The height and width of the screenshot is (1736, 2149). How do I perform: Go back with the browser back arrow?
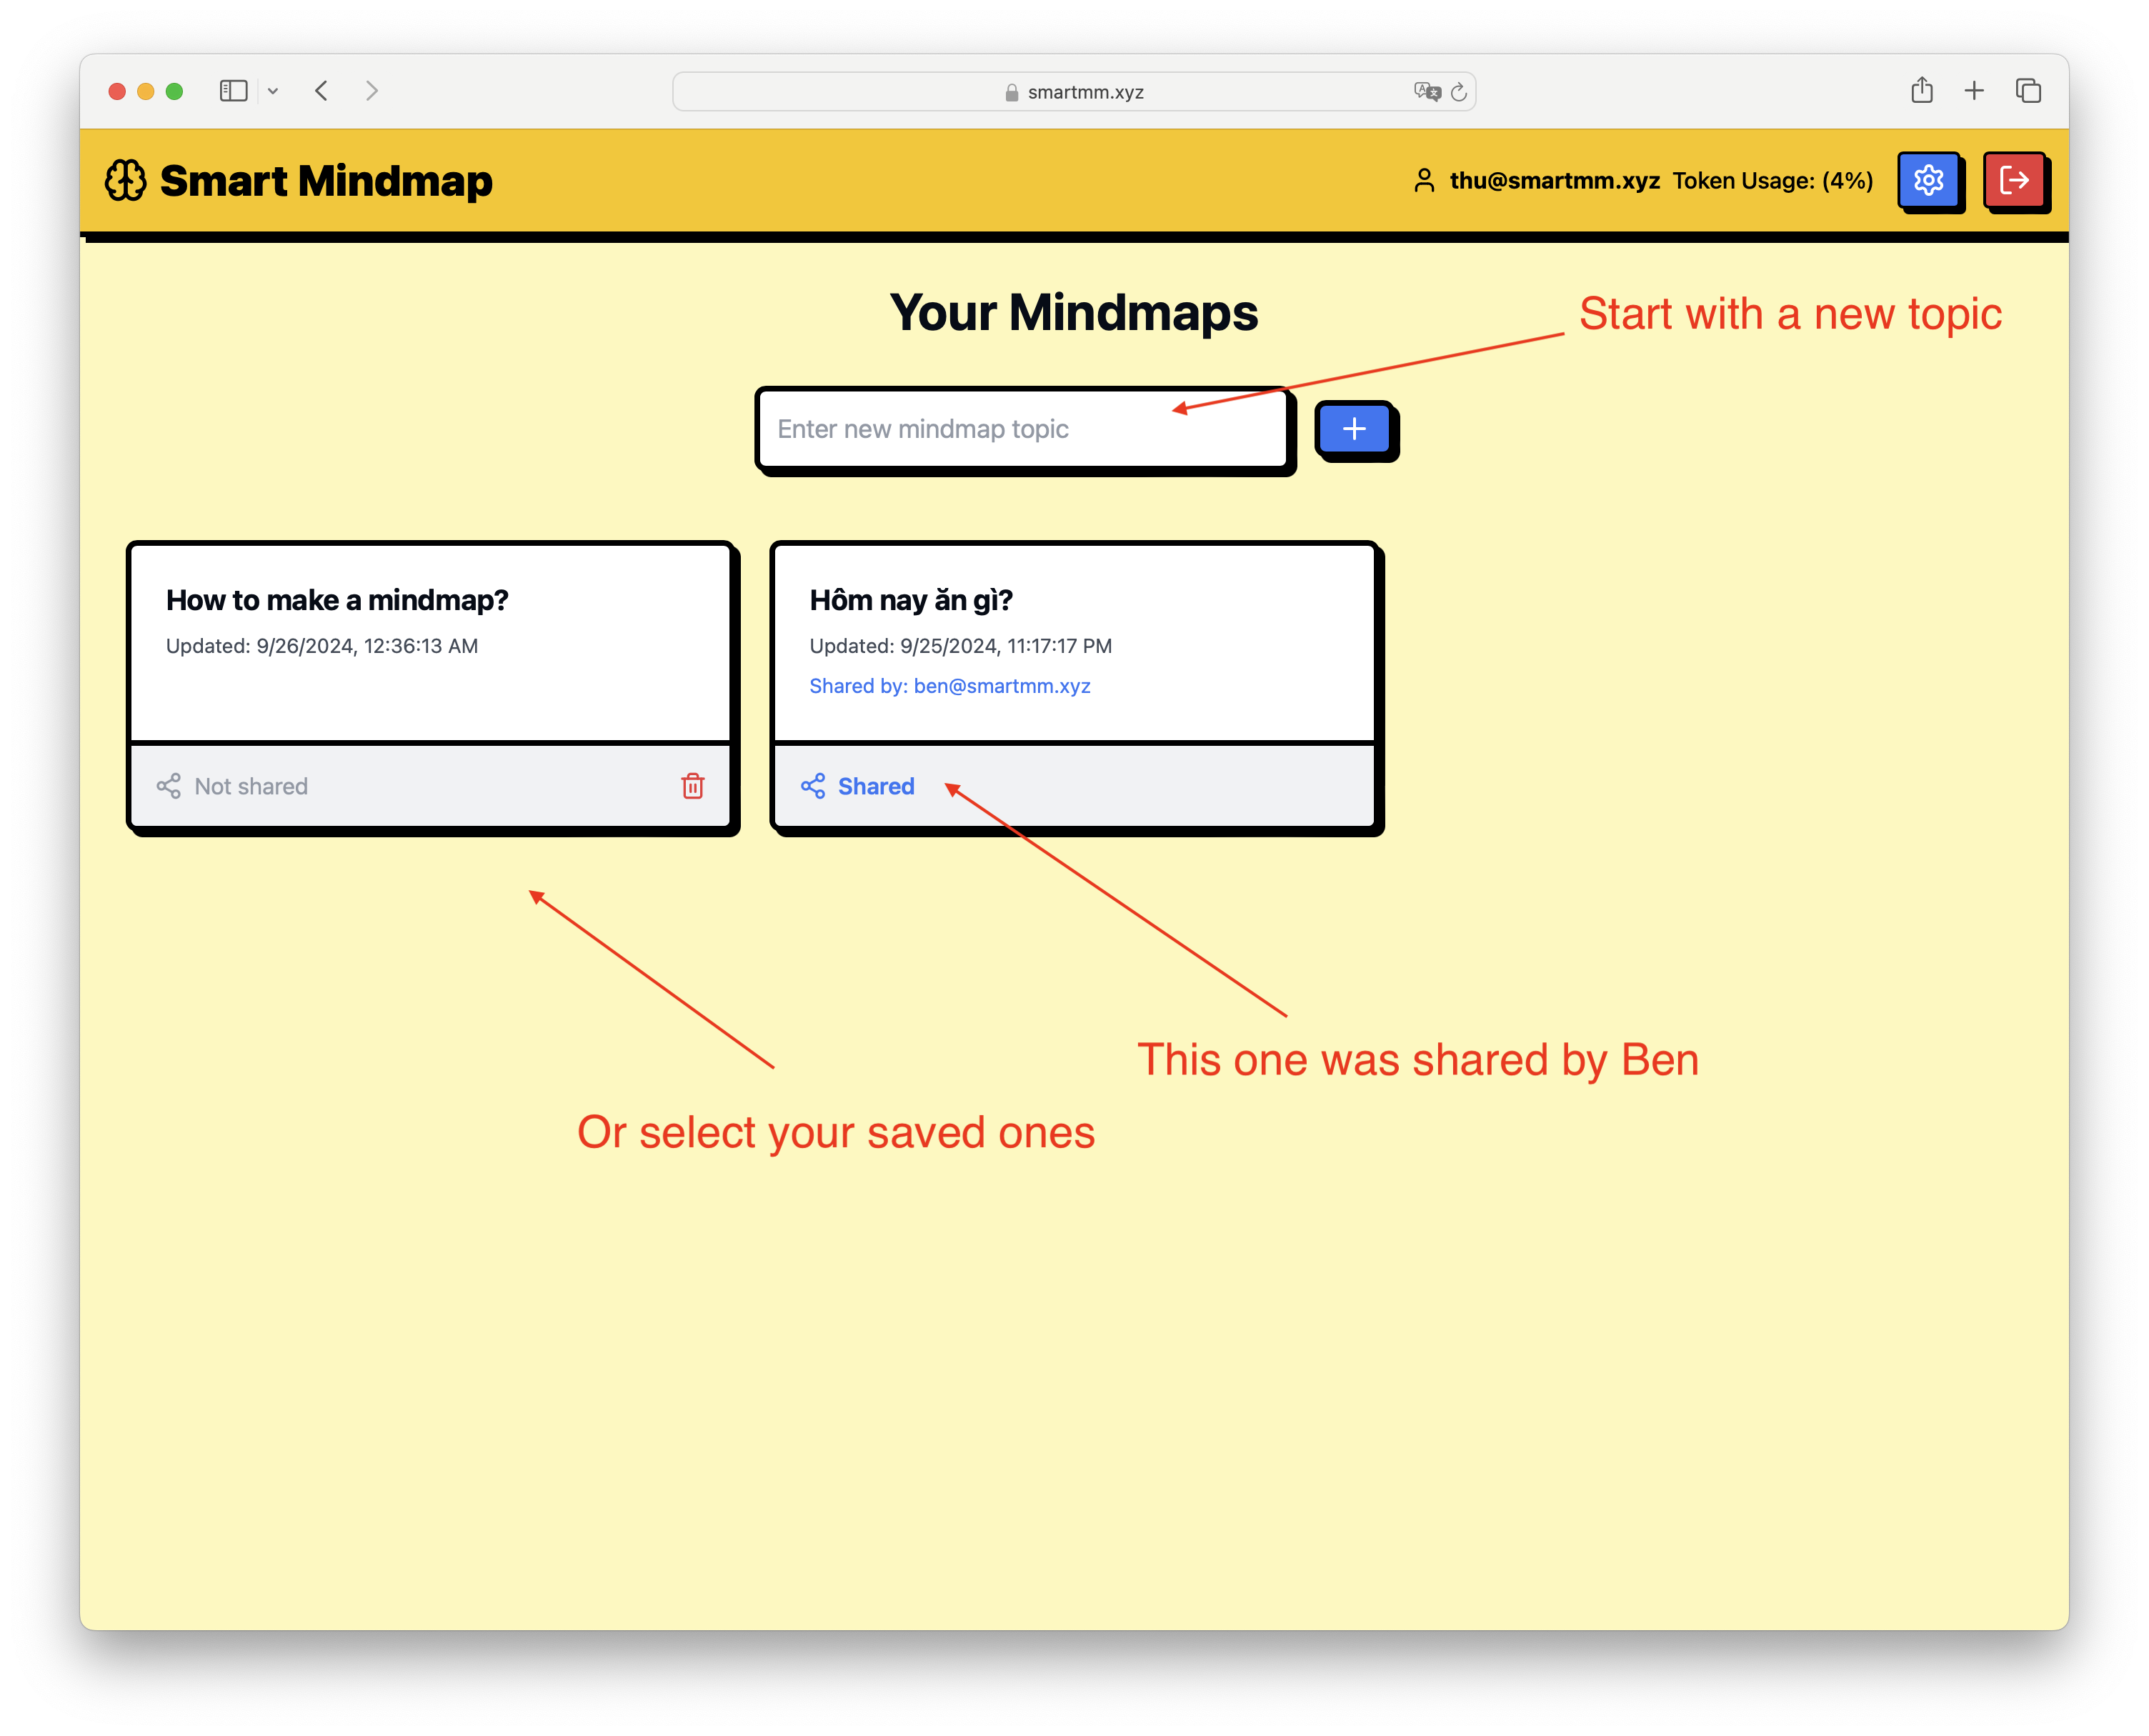pos(321,91)
